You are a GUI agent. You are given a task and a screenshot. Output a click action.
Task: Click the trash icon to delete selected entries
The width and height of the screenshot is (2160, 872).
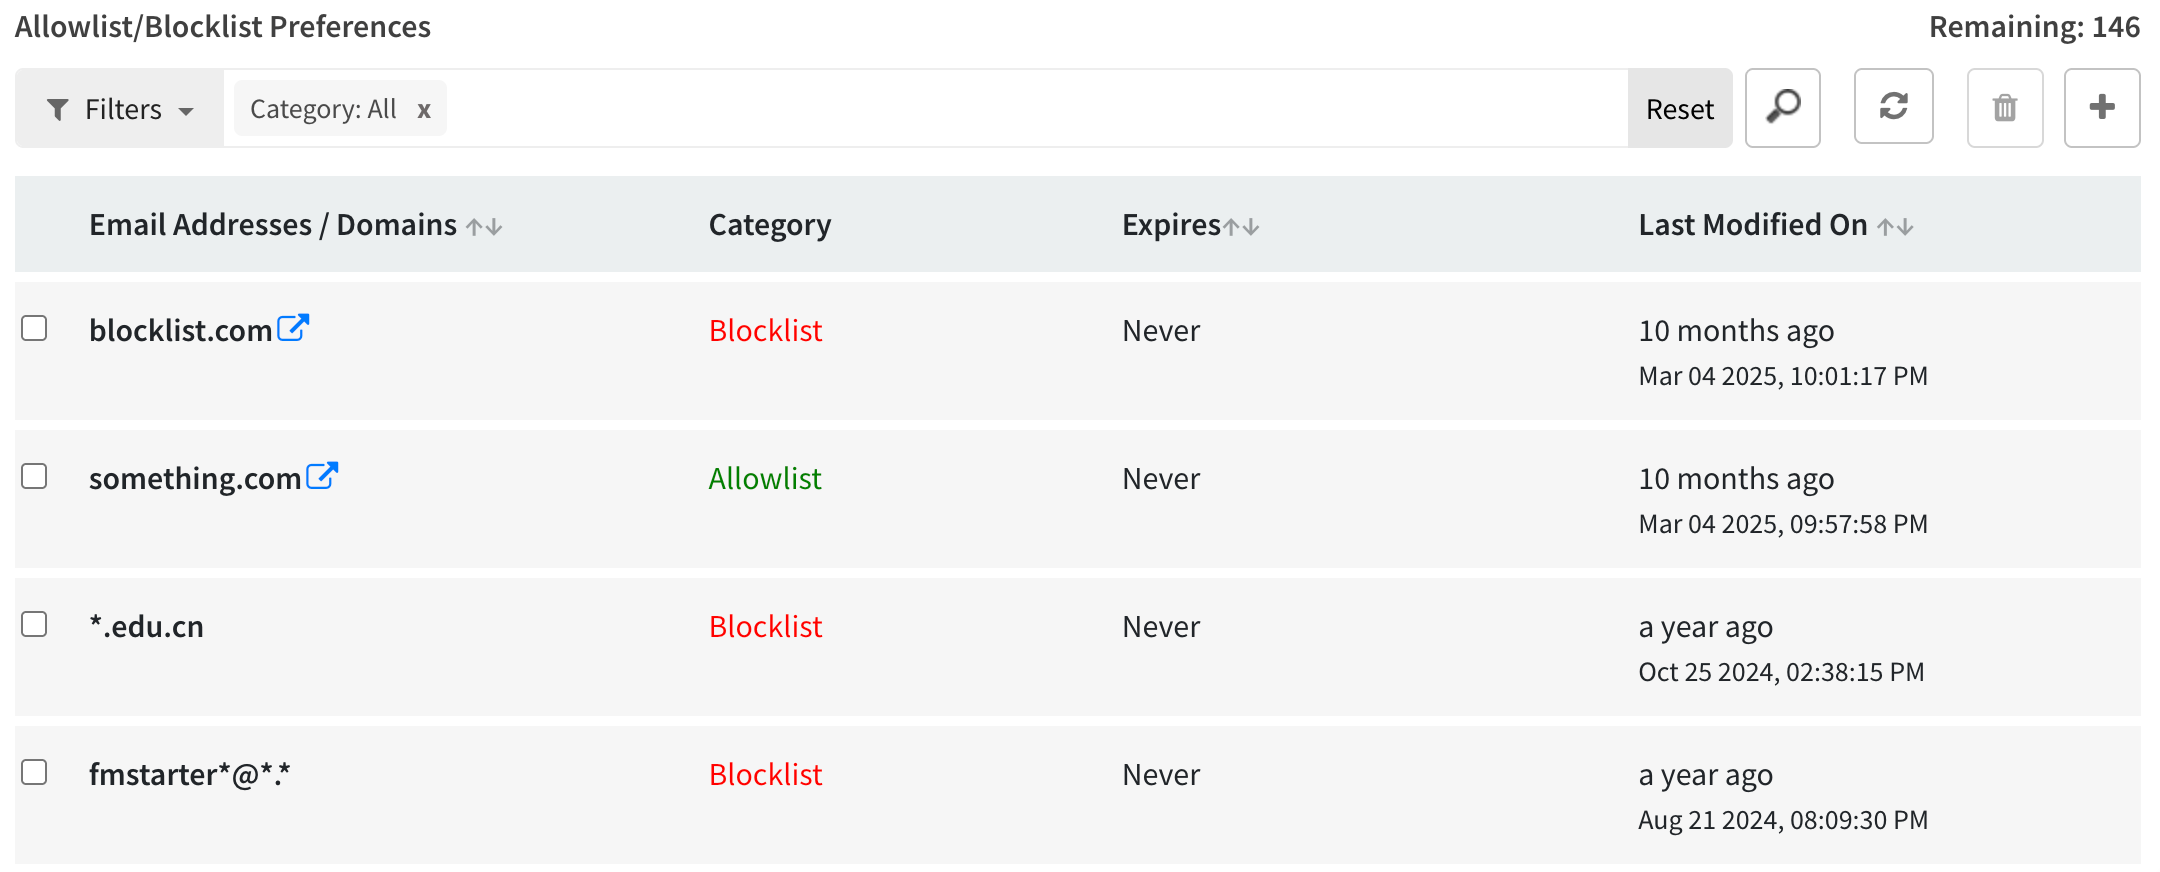point(2004,107)
